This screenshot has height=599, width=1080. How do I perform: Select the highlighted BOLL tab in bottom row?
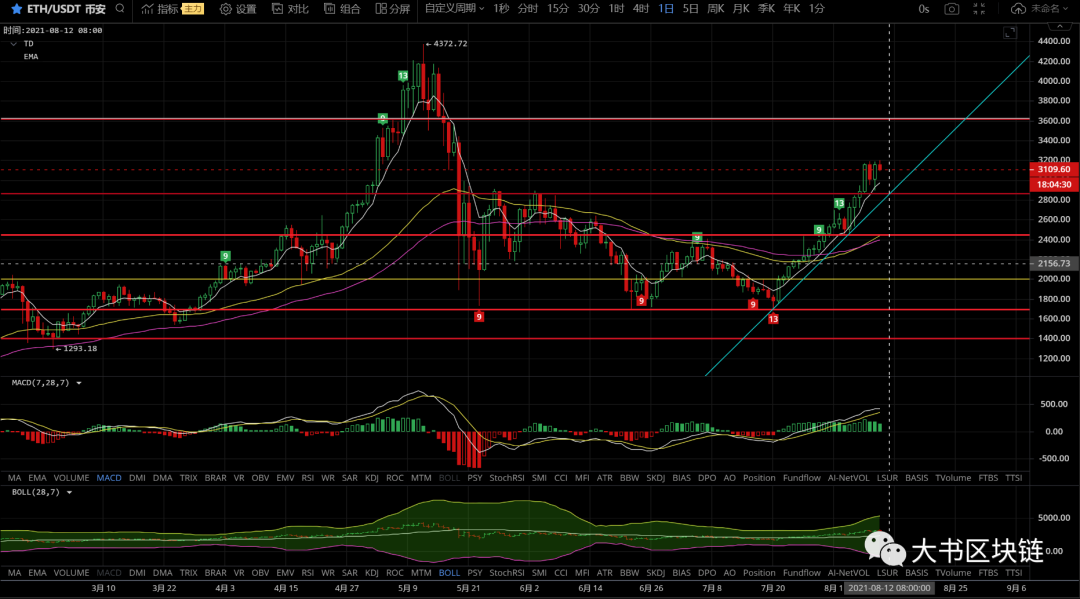[449, 573]
